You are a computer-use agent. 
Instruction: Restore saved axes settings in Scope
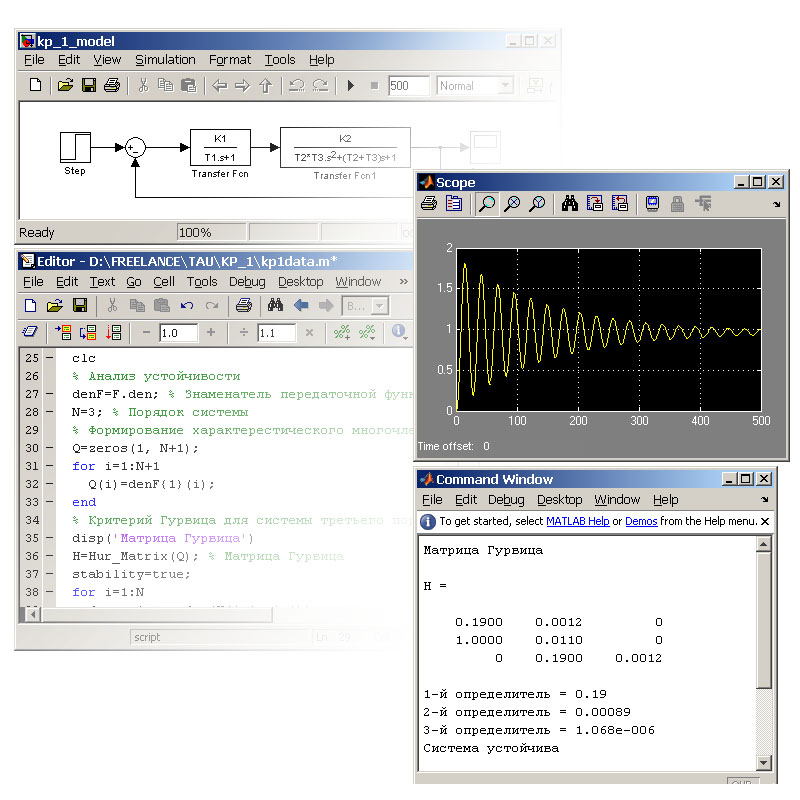pyautogui.click(x=620, y=204)
